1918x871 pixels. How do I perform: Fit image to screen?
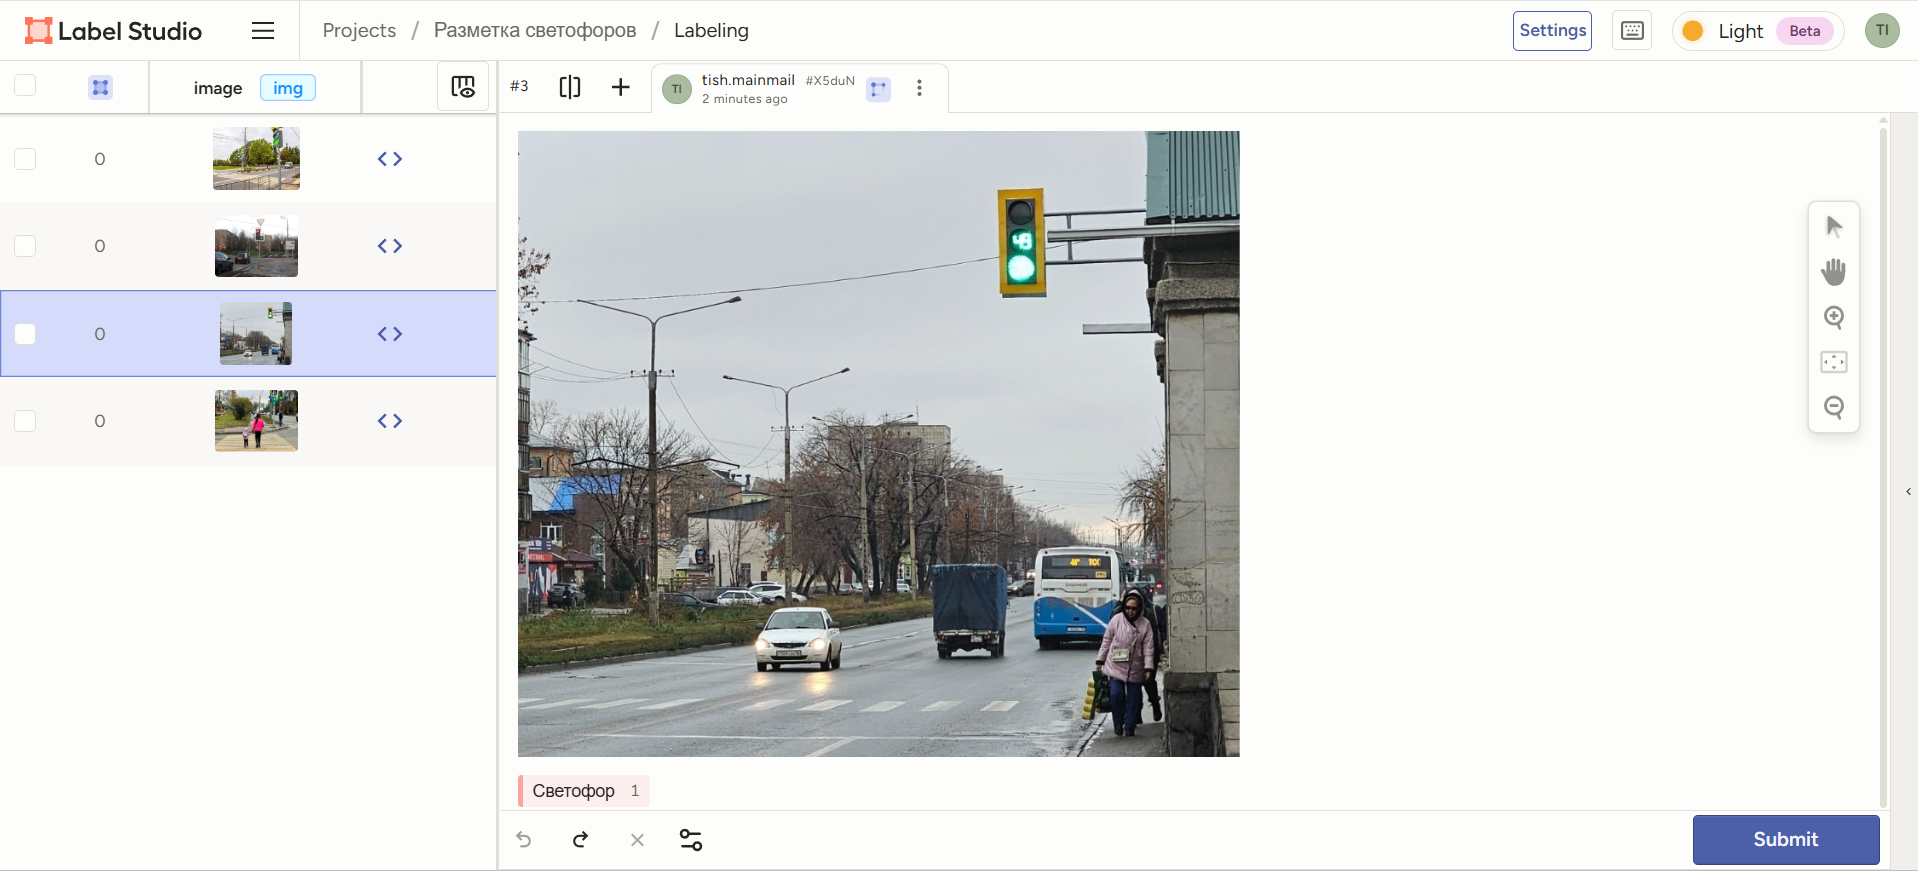point(1833,362)
